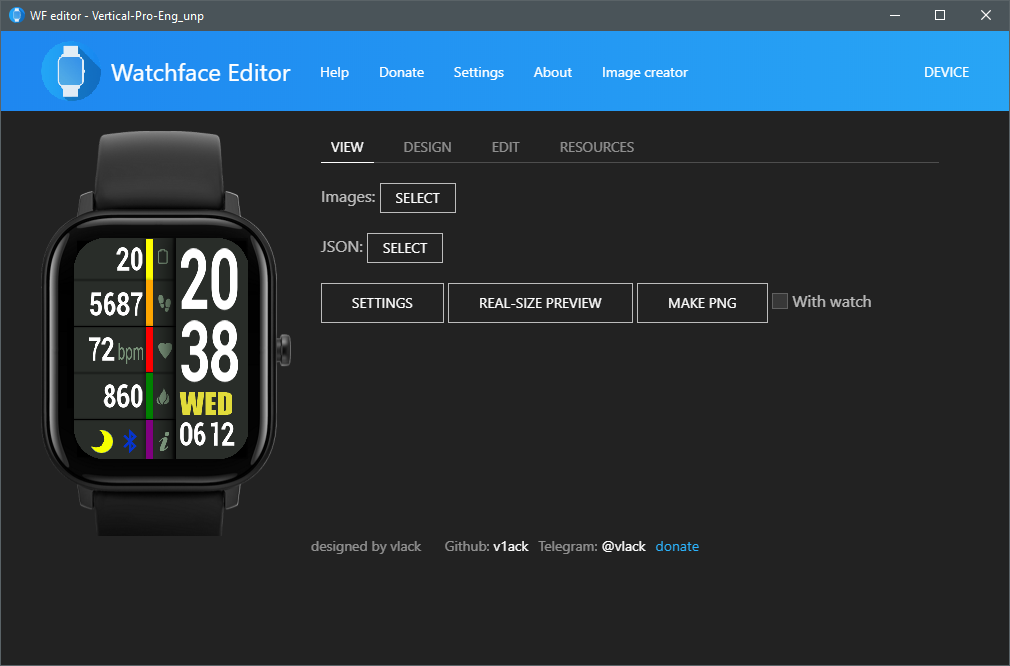1010x666 pixels.
Task: Click the heart rate icon on watchface
Action: coord(164,350)
